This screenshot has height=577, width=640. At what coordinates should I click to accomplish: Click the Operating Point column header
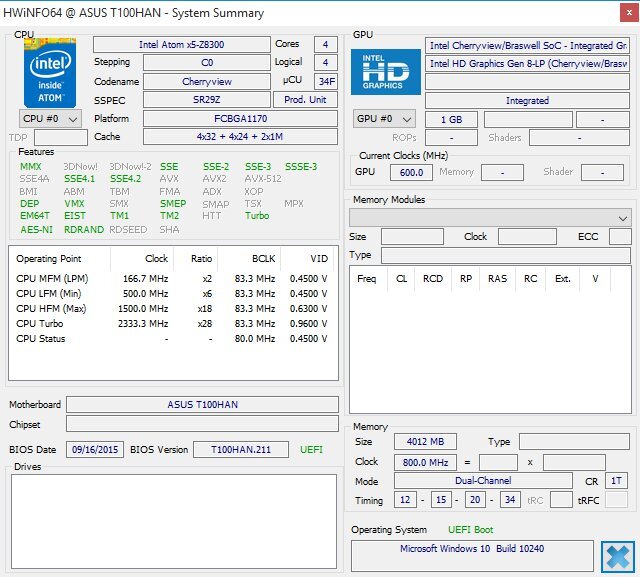click(49, 258)
